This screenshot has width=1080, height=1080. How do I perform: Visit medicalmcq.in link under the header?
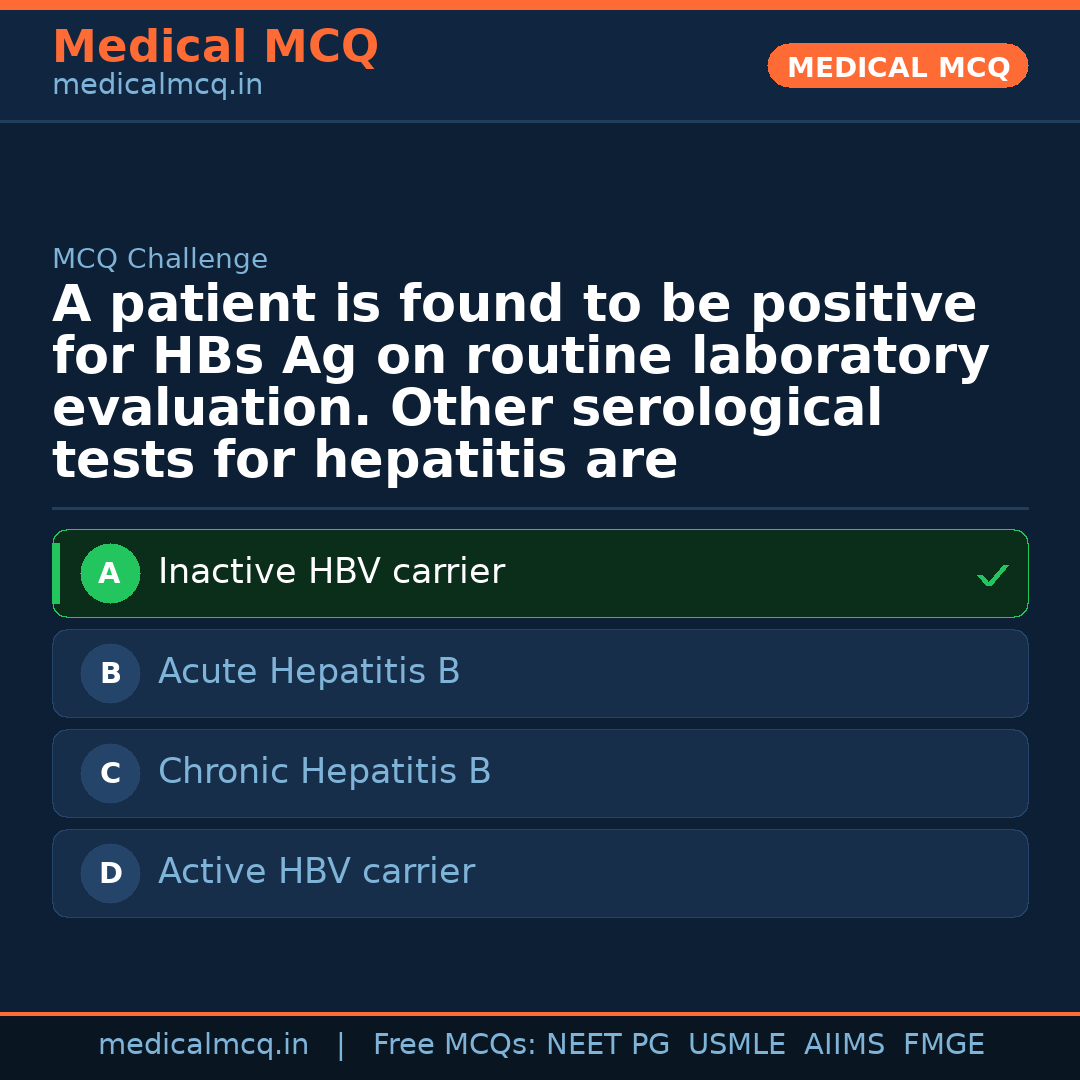[x=157, y=86]
